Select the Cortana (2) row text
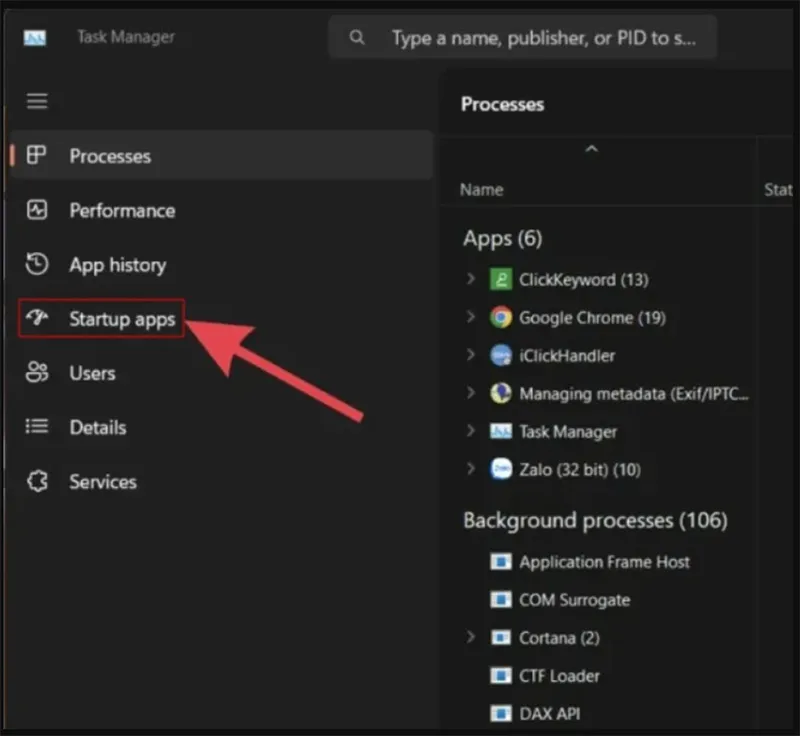Screen dimensions: 800x736 pyautogui.click(x=559, y=638)
